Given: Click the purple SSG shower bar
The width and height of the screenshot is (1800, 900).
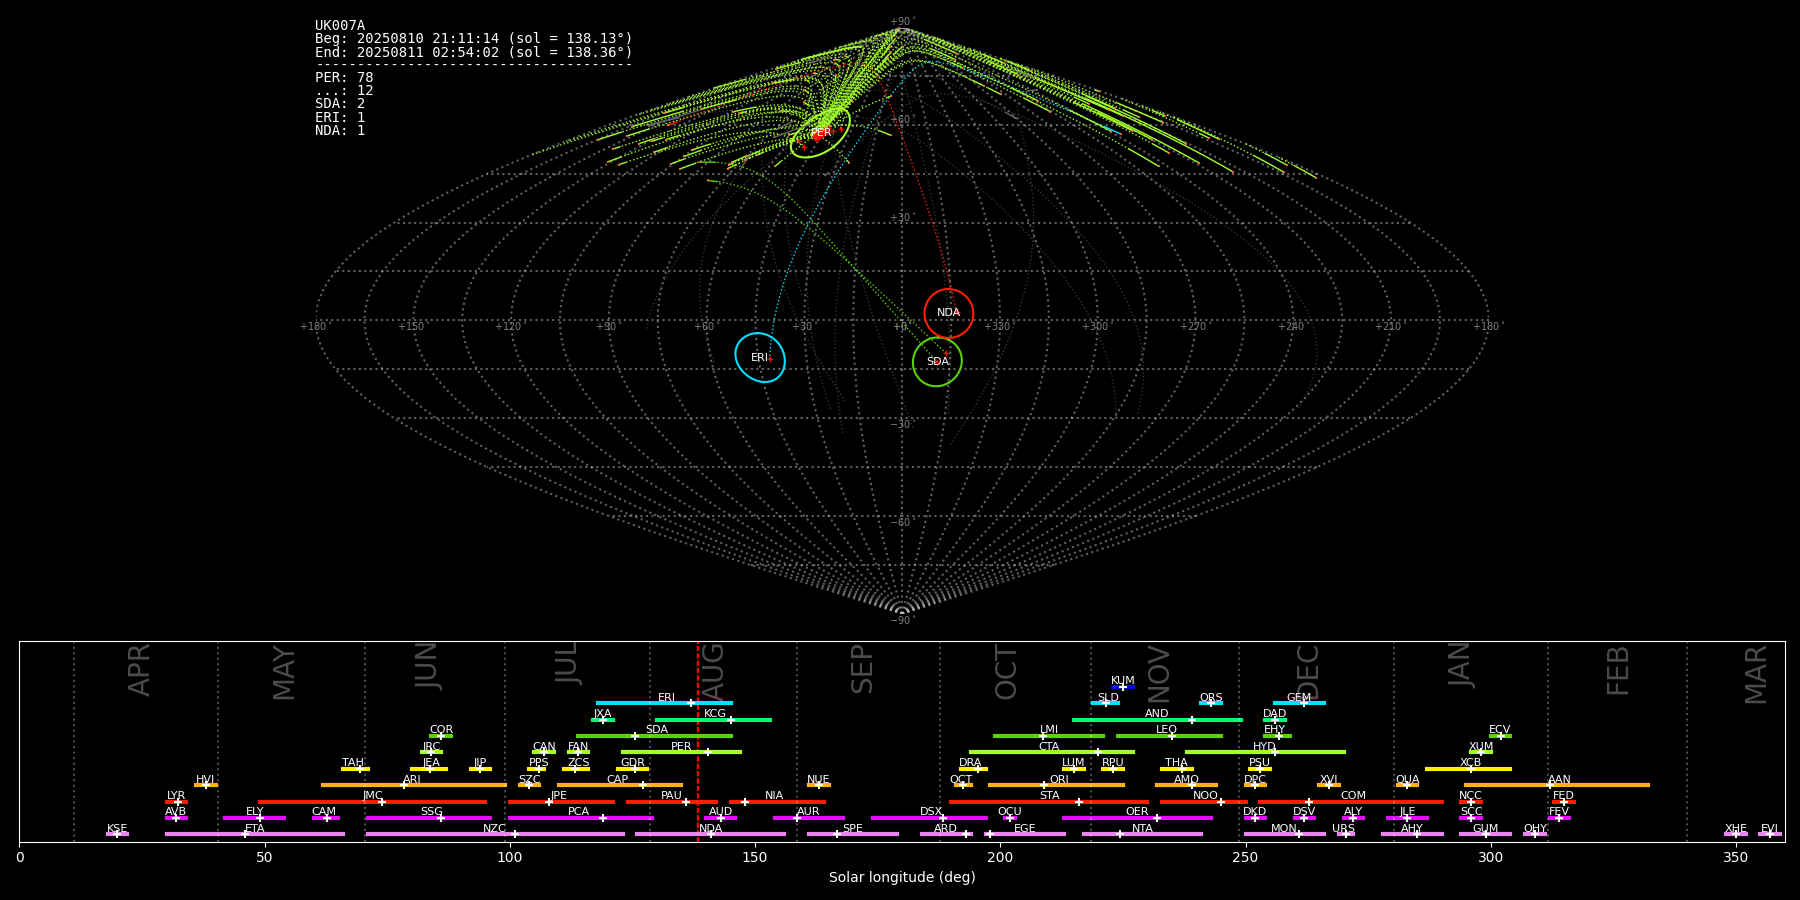Looking at the screenshot, I should (x=429, y=818).
